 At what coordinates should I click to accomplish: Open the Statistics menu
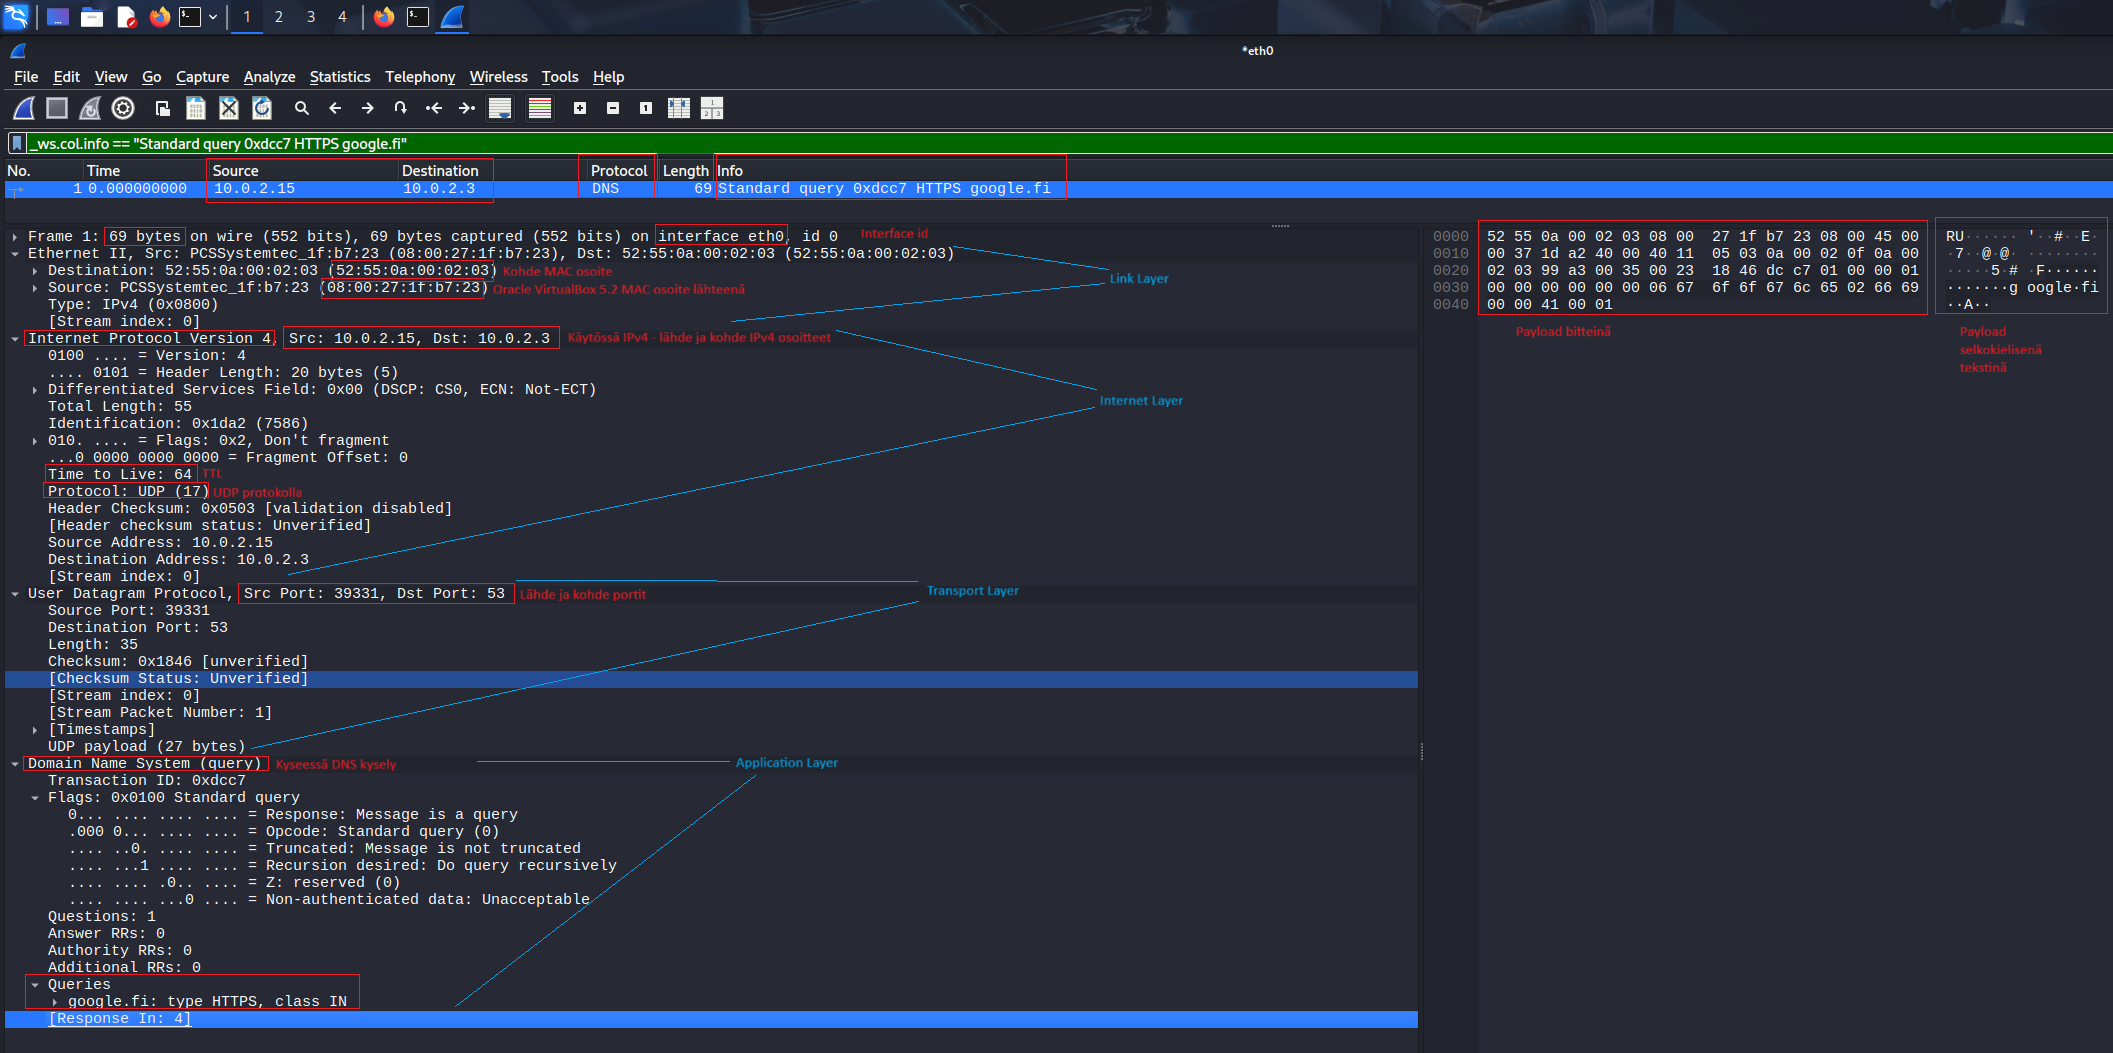click(339, 77)
